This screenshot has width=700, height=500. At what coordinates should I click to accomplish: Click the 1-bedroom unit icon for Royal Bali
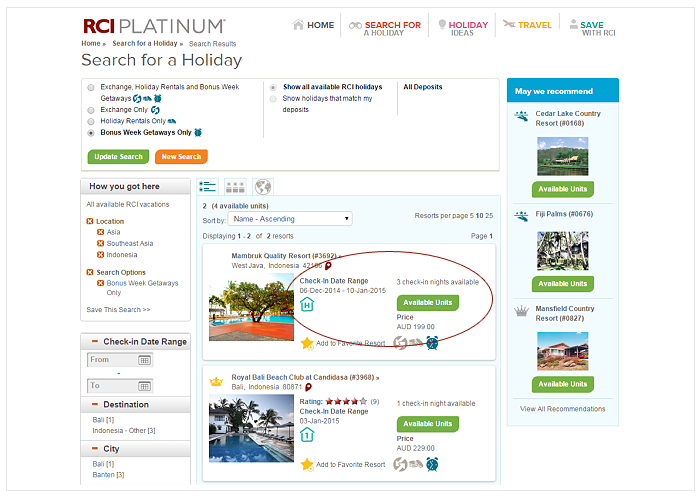[x=307, y=434]
